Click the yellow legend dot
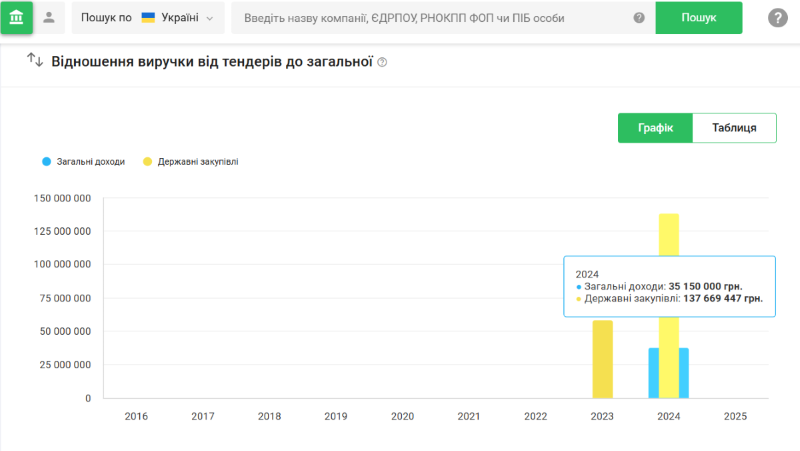Image resolution: width=800 pixels, height=451 pixels. click(x=148, y=161)
